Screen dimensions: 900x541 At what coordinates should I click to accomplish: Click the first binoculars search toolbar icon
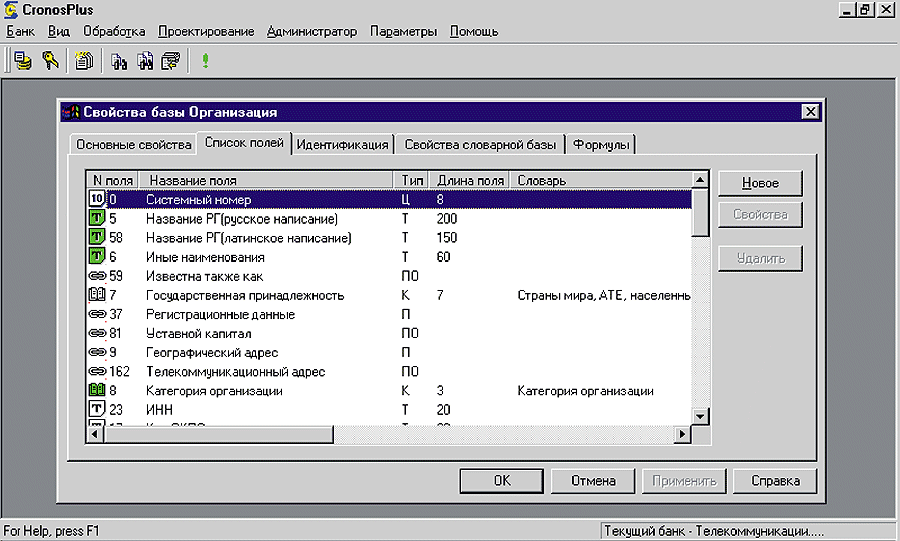(x=119, y=61)
